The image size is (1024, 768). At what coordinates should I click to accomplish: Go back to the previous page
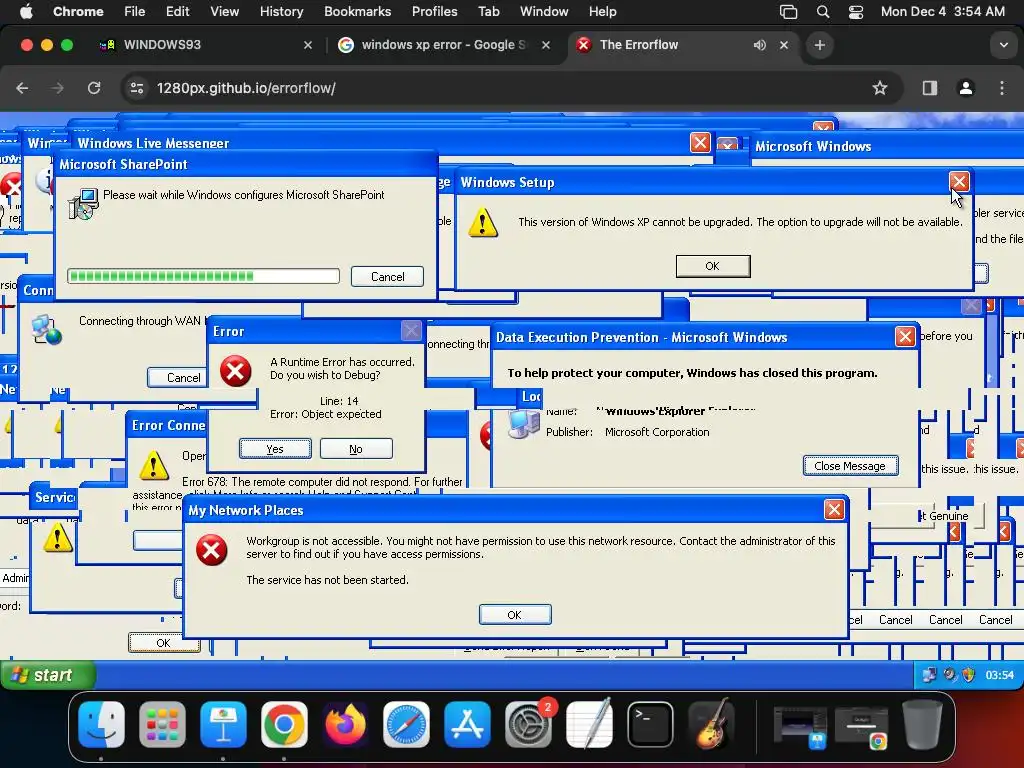(22, 88)
